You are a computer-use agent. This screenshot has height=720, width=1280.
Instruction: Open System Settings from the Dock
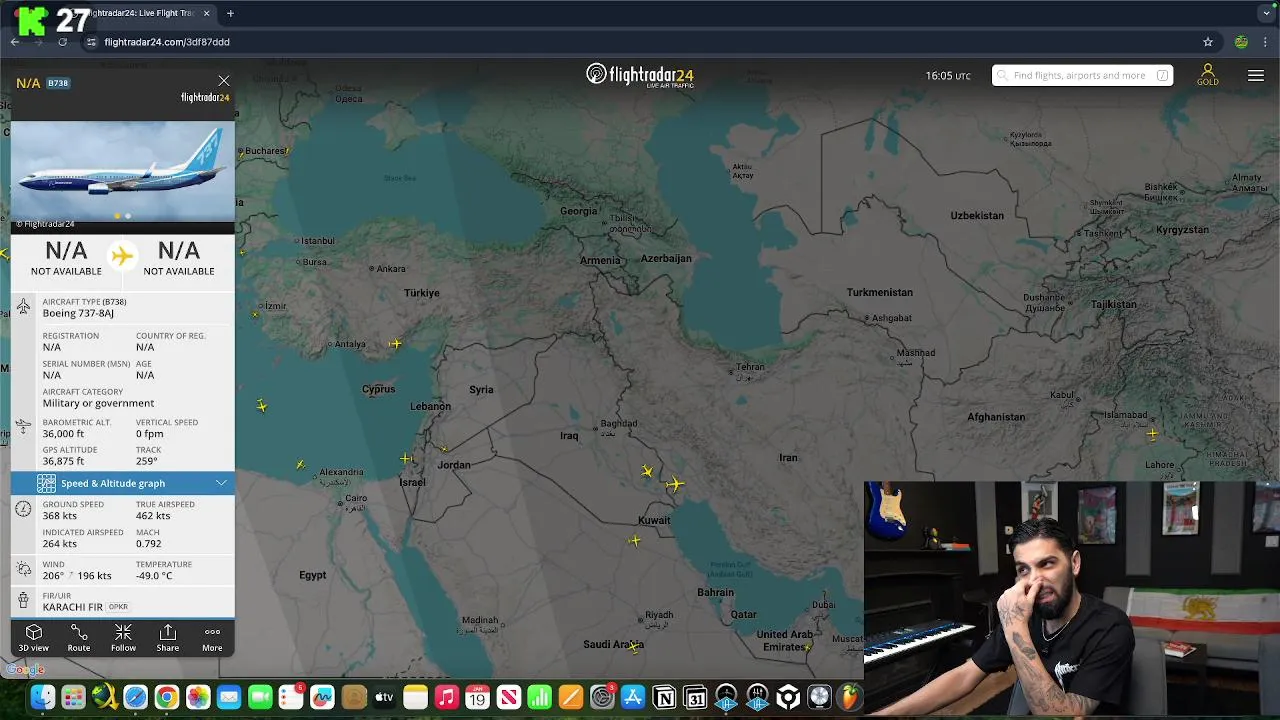602,697
